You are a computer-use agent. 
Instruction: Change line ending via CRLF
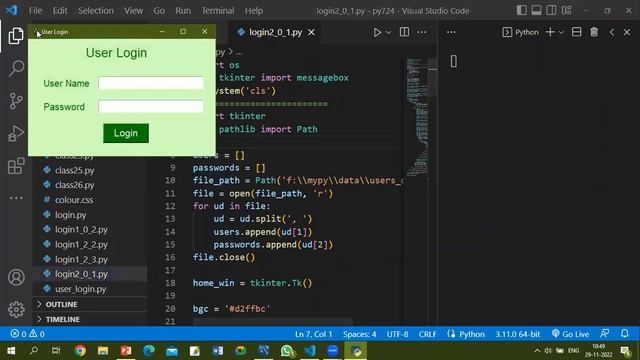pos(427,334)
